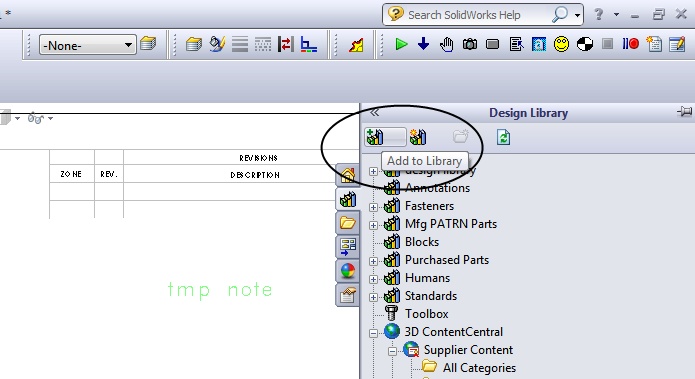Screen dimensions: 695x379
Task: Open the SolidWorks Resources home tab
Action: click(348, 176)
